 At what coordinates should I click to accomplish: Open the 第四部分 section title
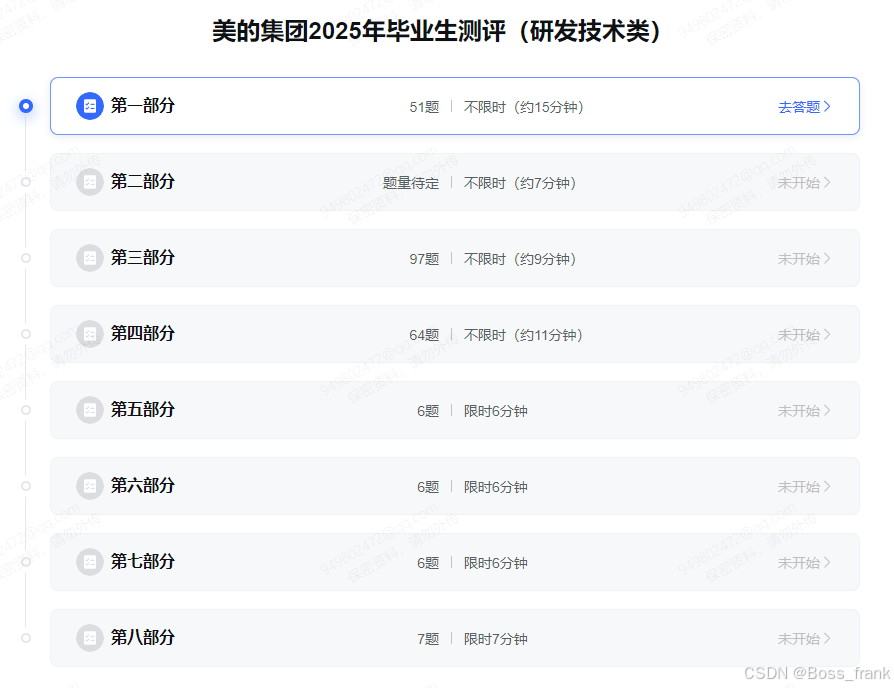coord(143,333)
